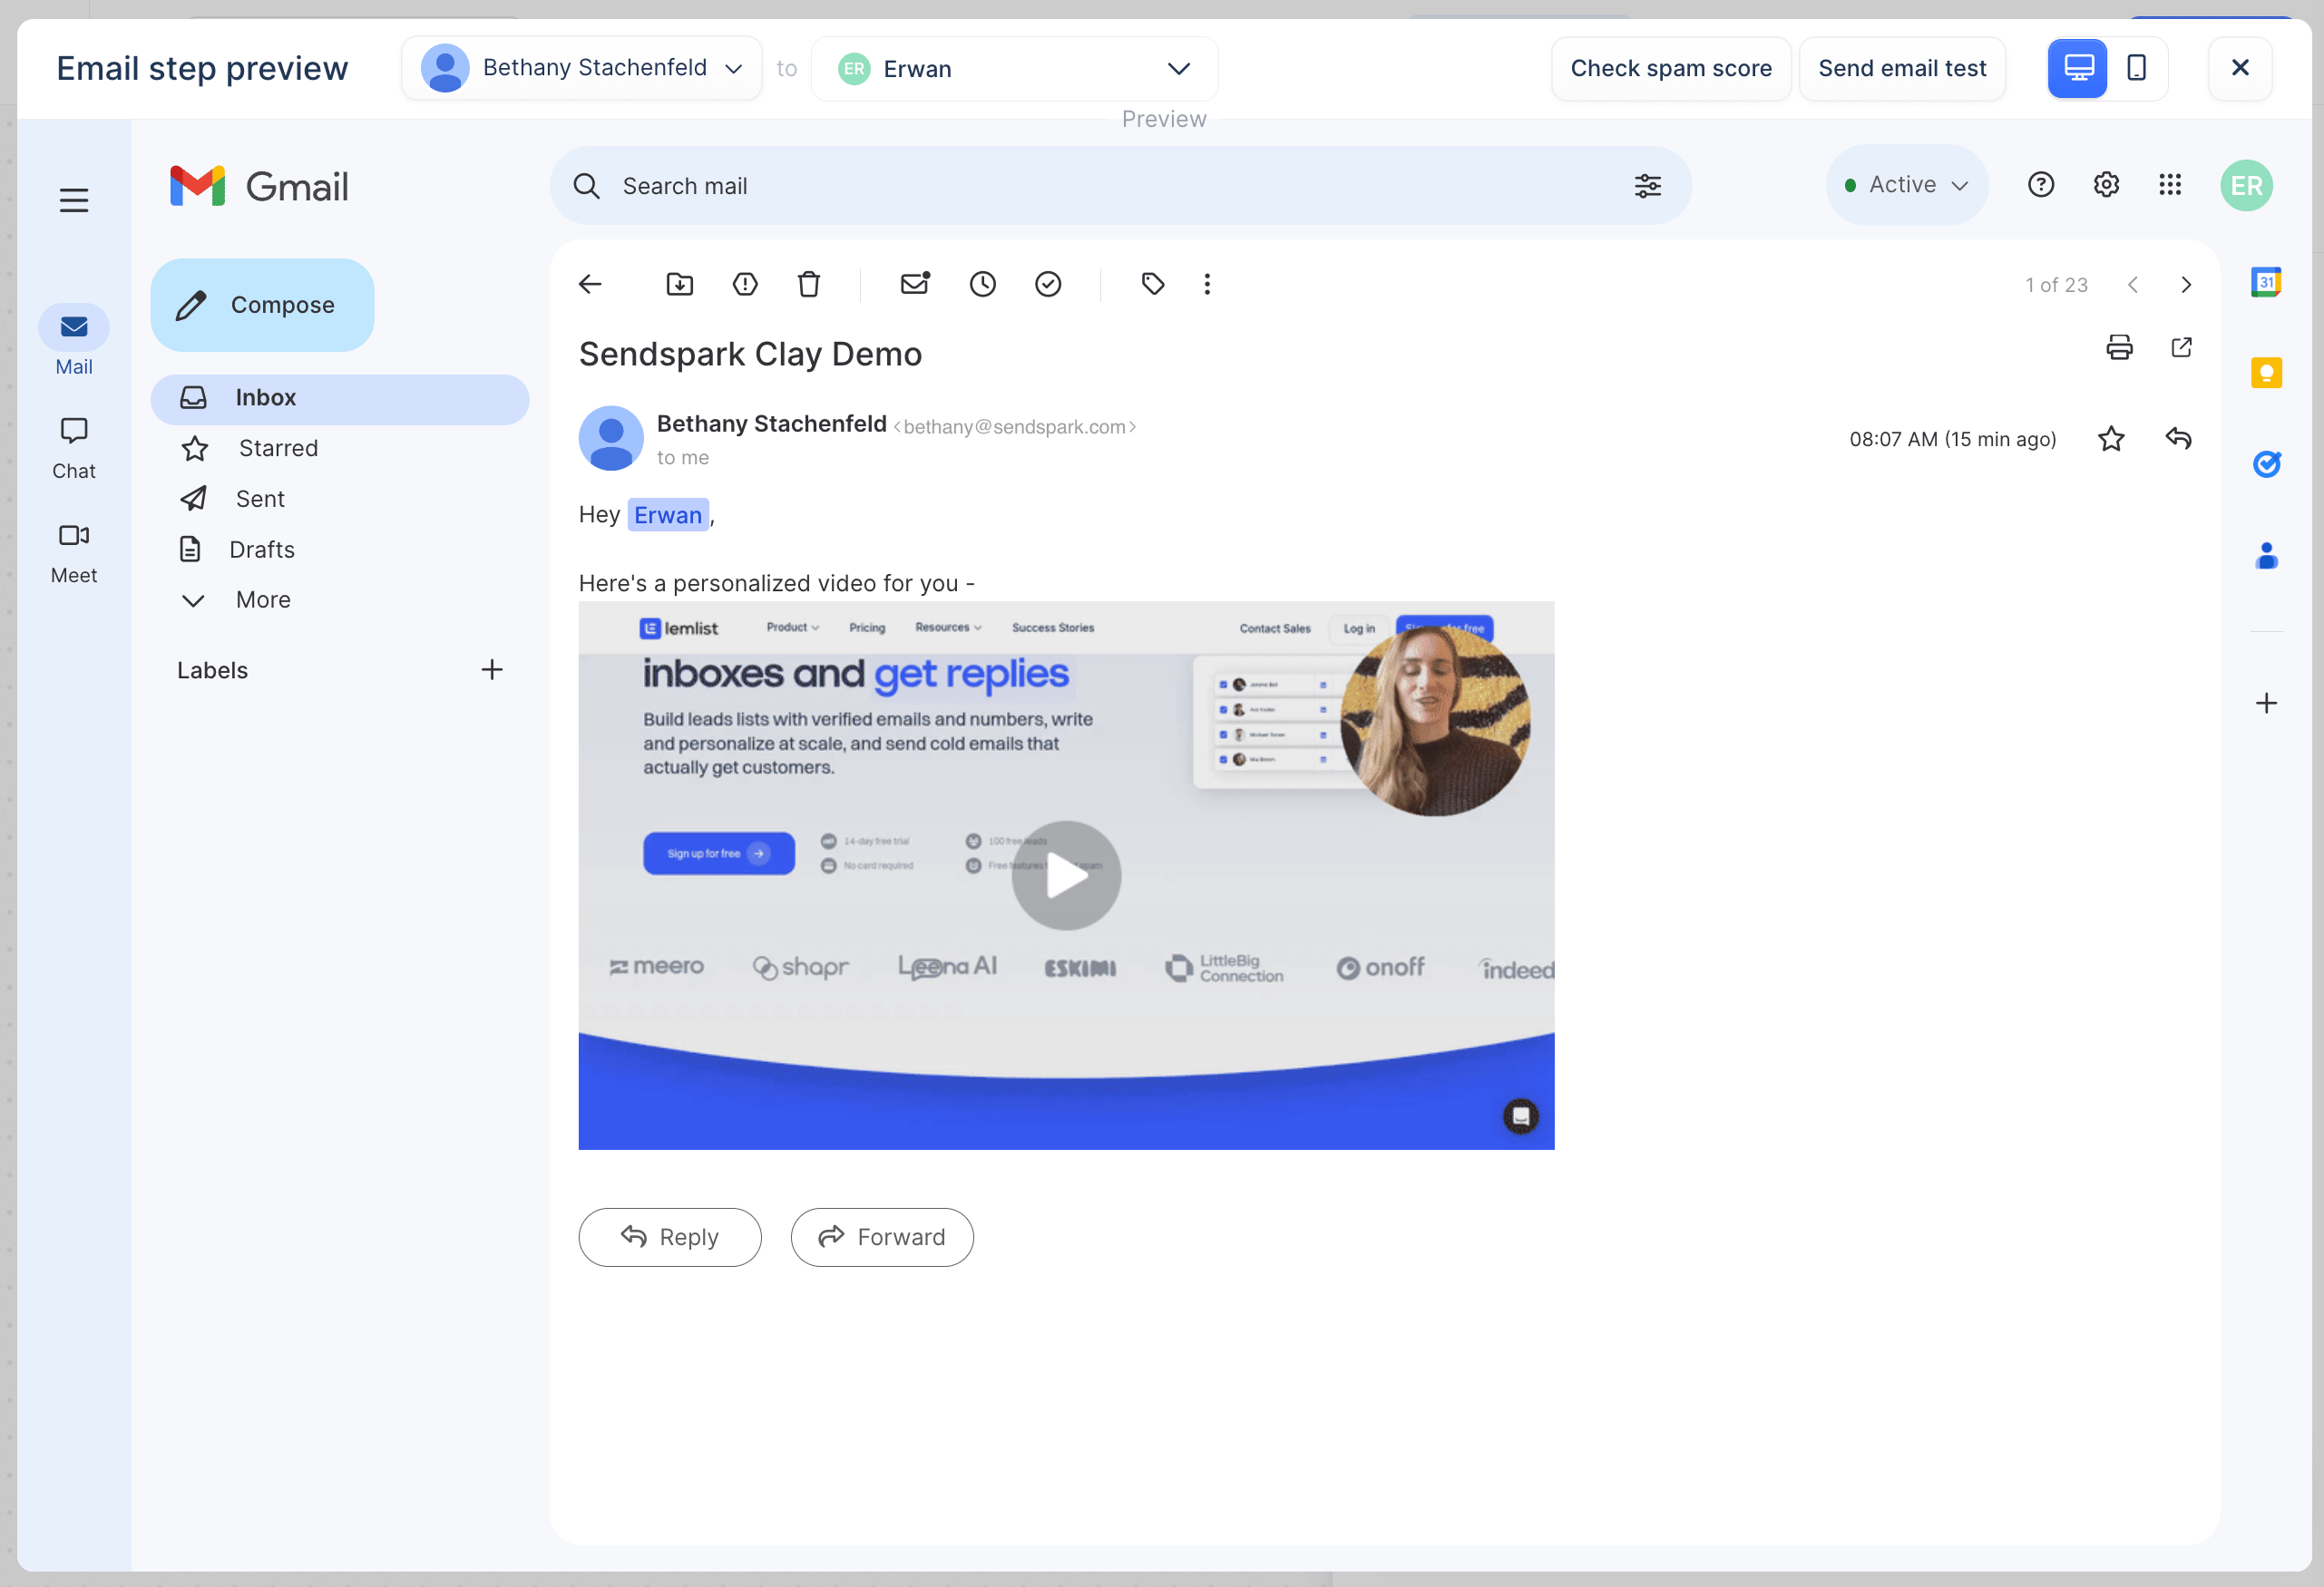This screenshot has width=2324, height=1587.
Task: Open Mail in the left rail
Action: [74, 341]
